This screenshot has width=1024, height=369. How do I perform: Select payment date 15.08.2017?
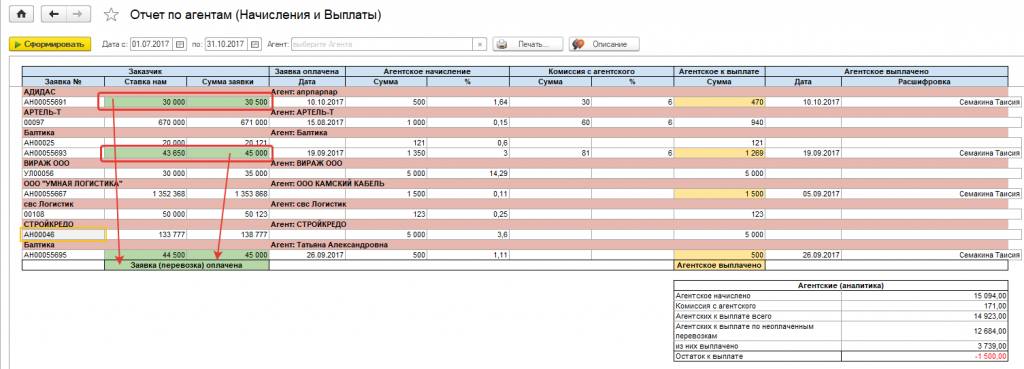308,122
